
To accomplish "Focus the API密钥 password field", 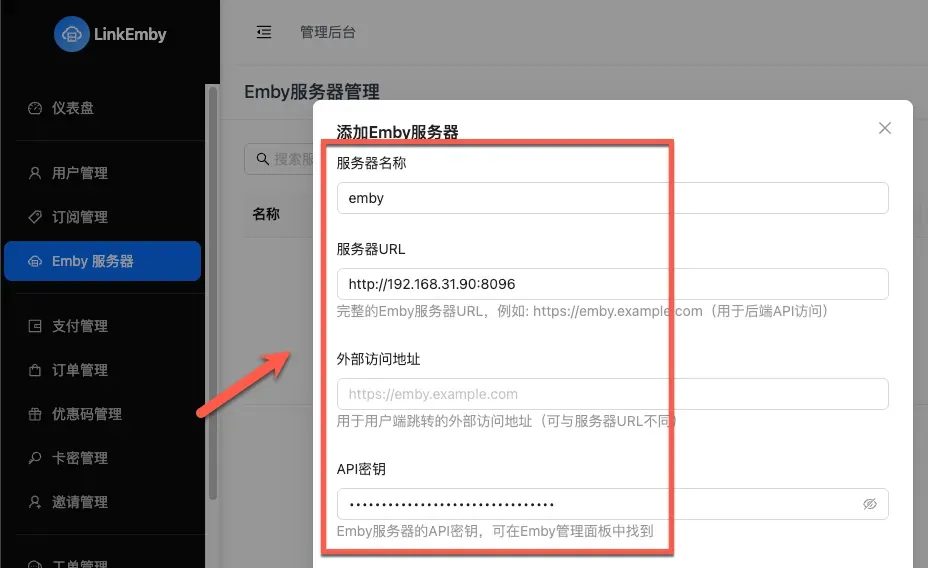I will (x=613, y=504).
